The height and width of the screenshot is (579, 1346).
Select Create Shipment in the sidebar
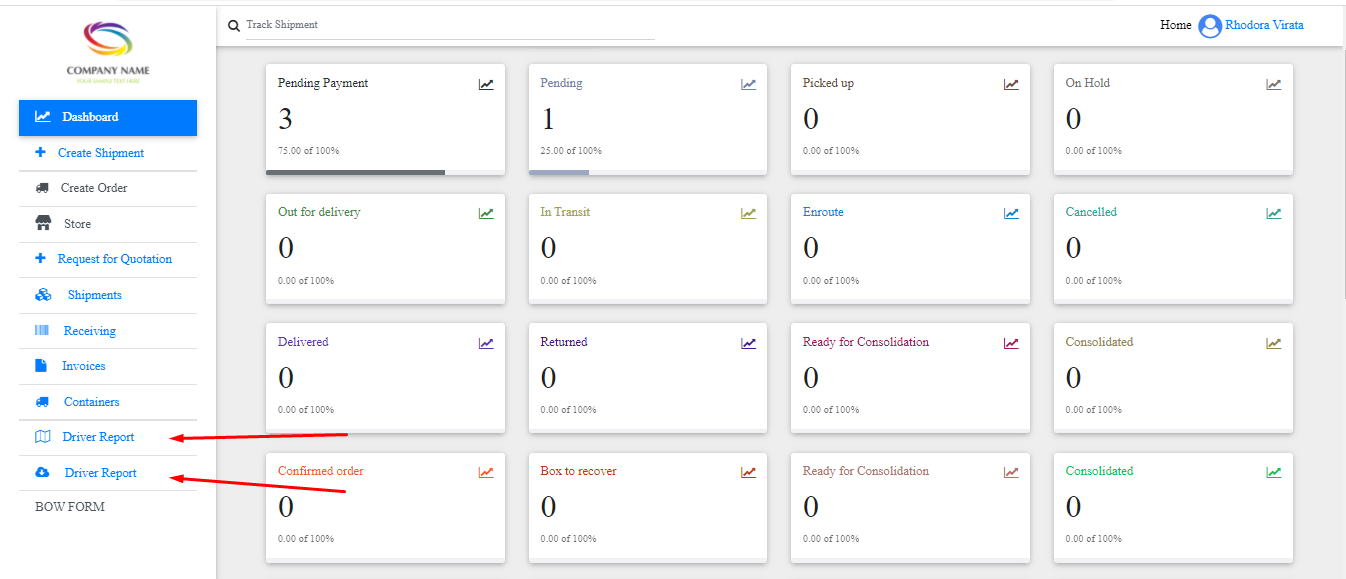100,153
